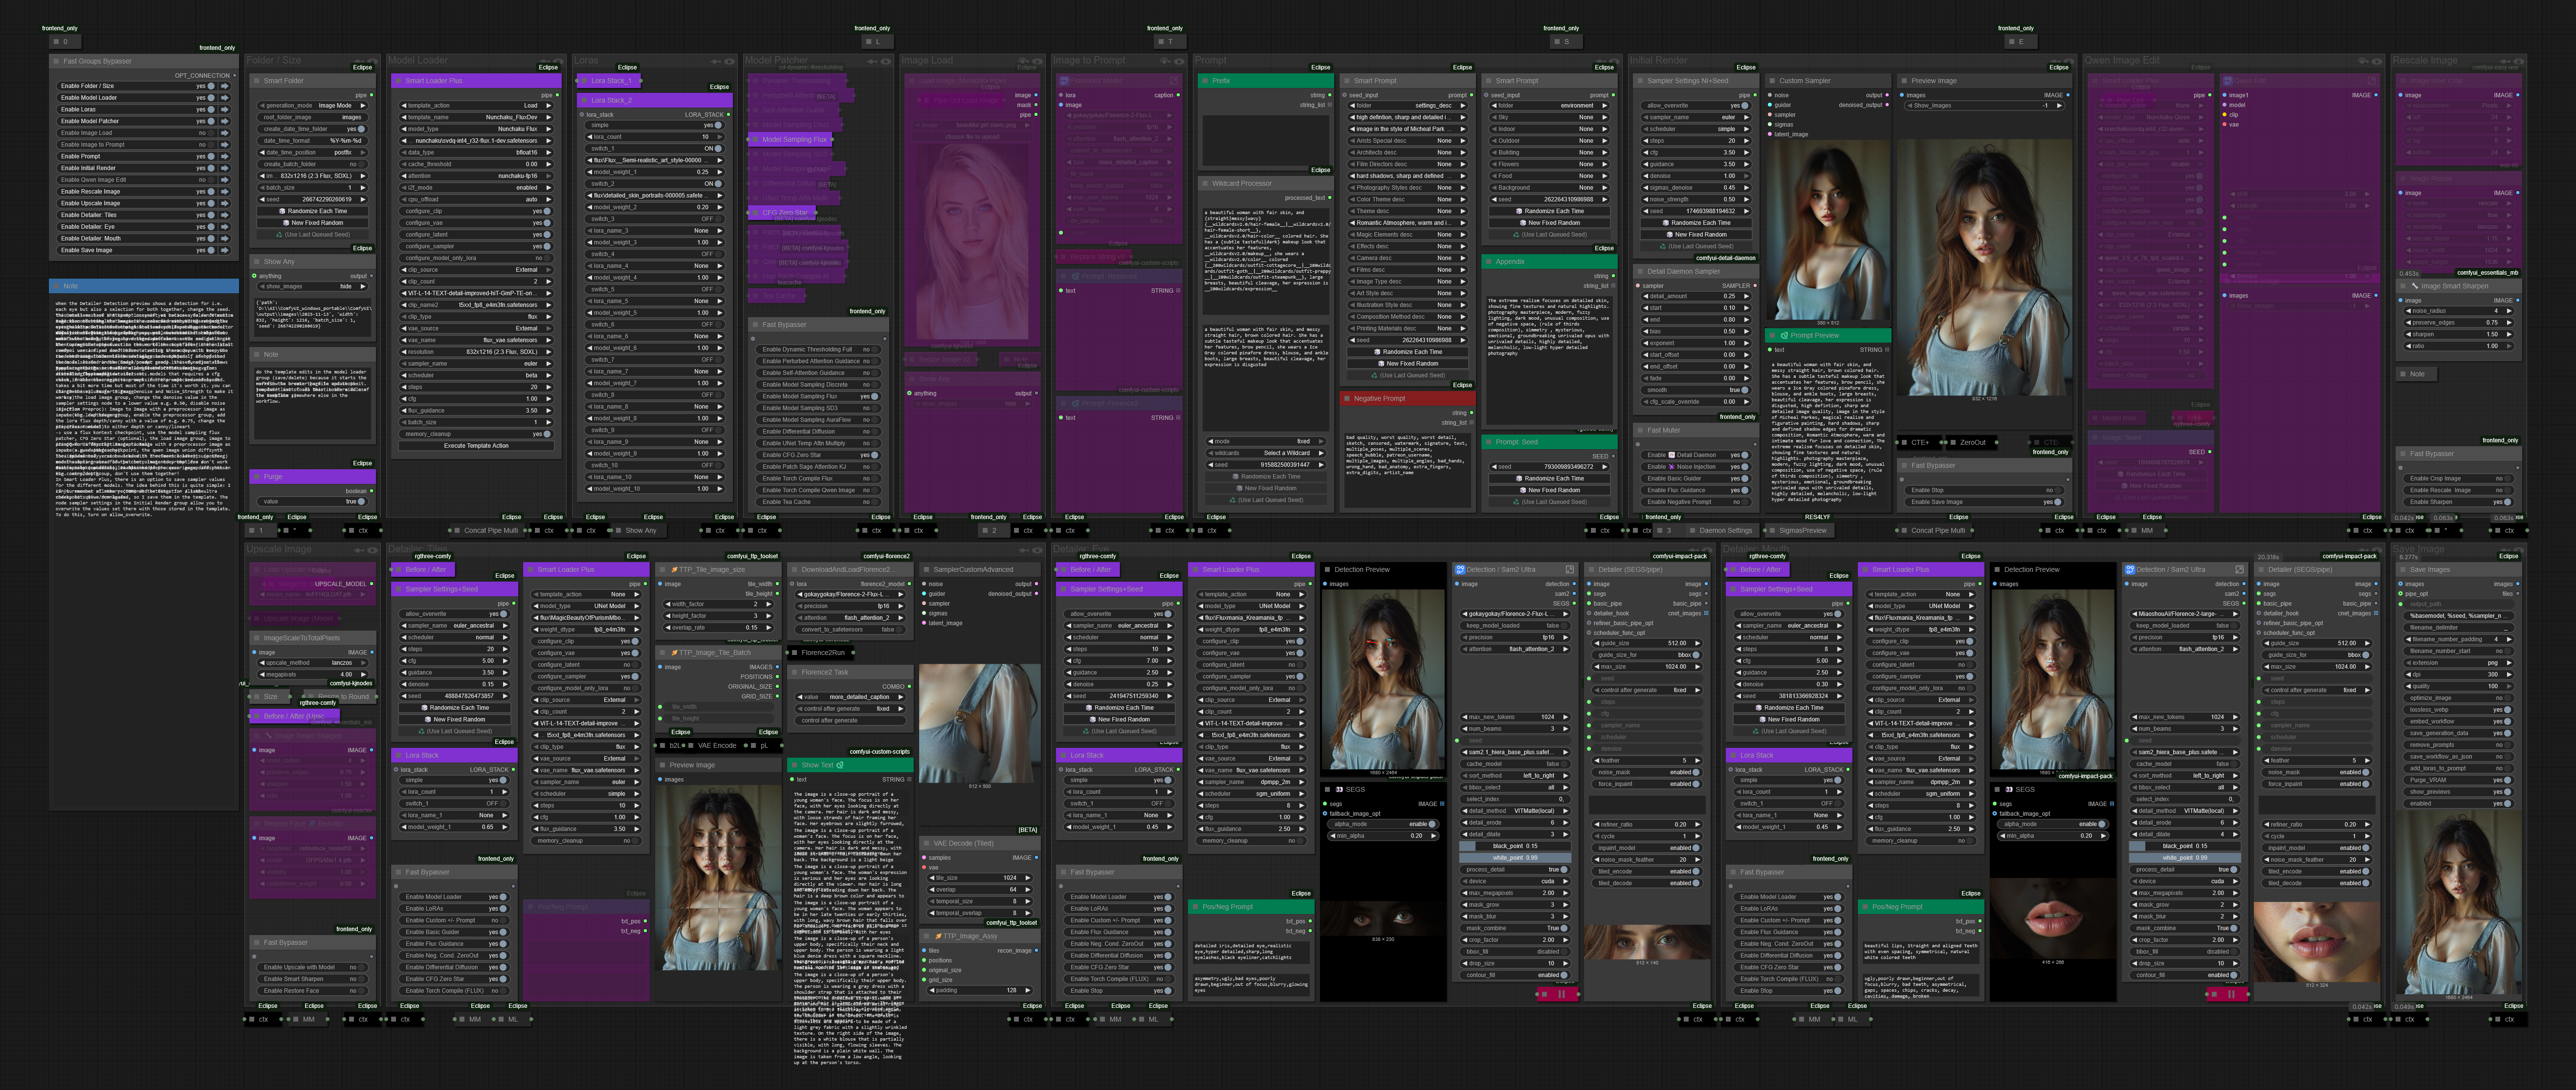The width and height of the screenshot is (2576, 1090).
Task: Navigate using the Enable Prompt arrow icon
Action: point(225,156)
